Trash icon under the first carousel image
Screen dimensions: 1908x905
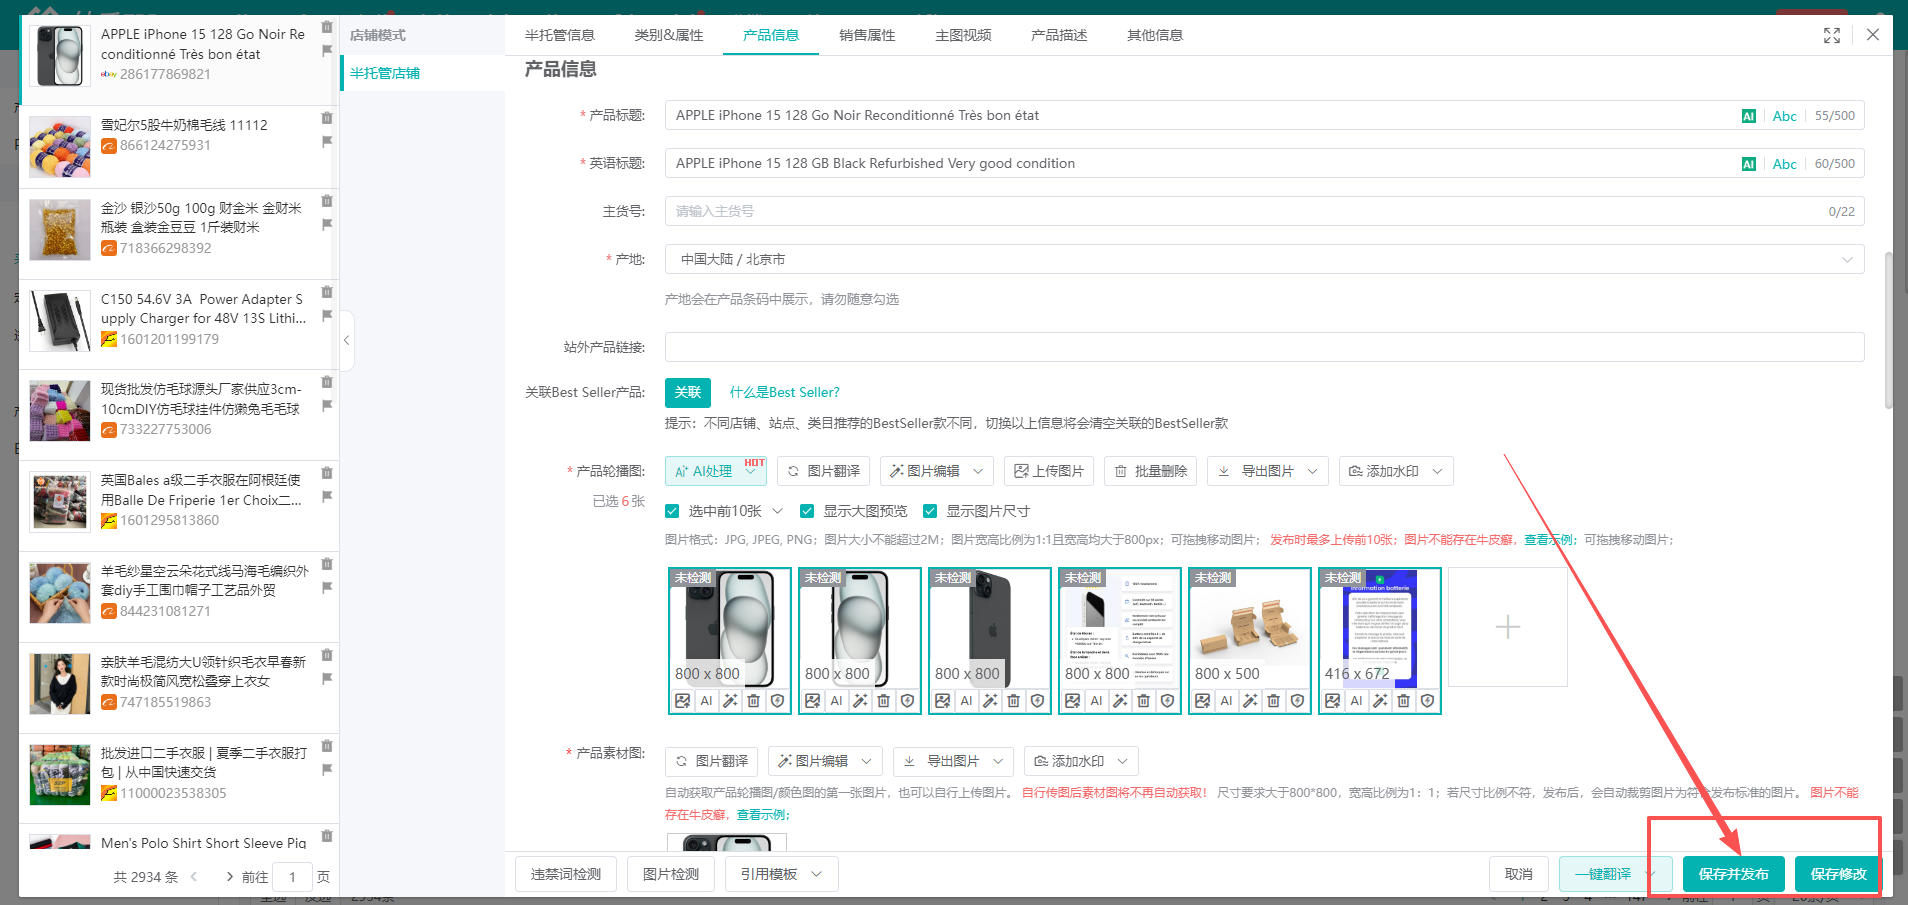[x=754, y=701]
